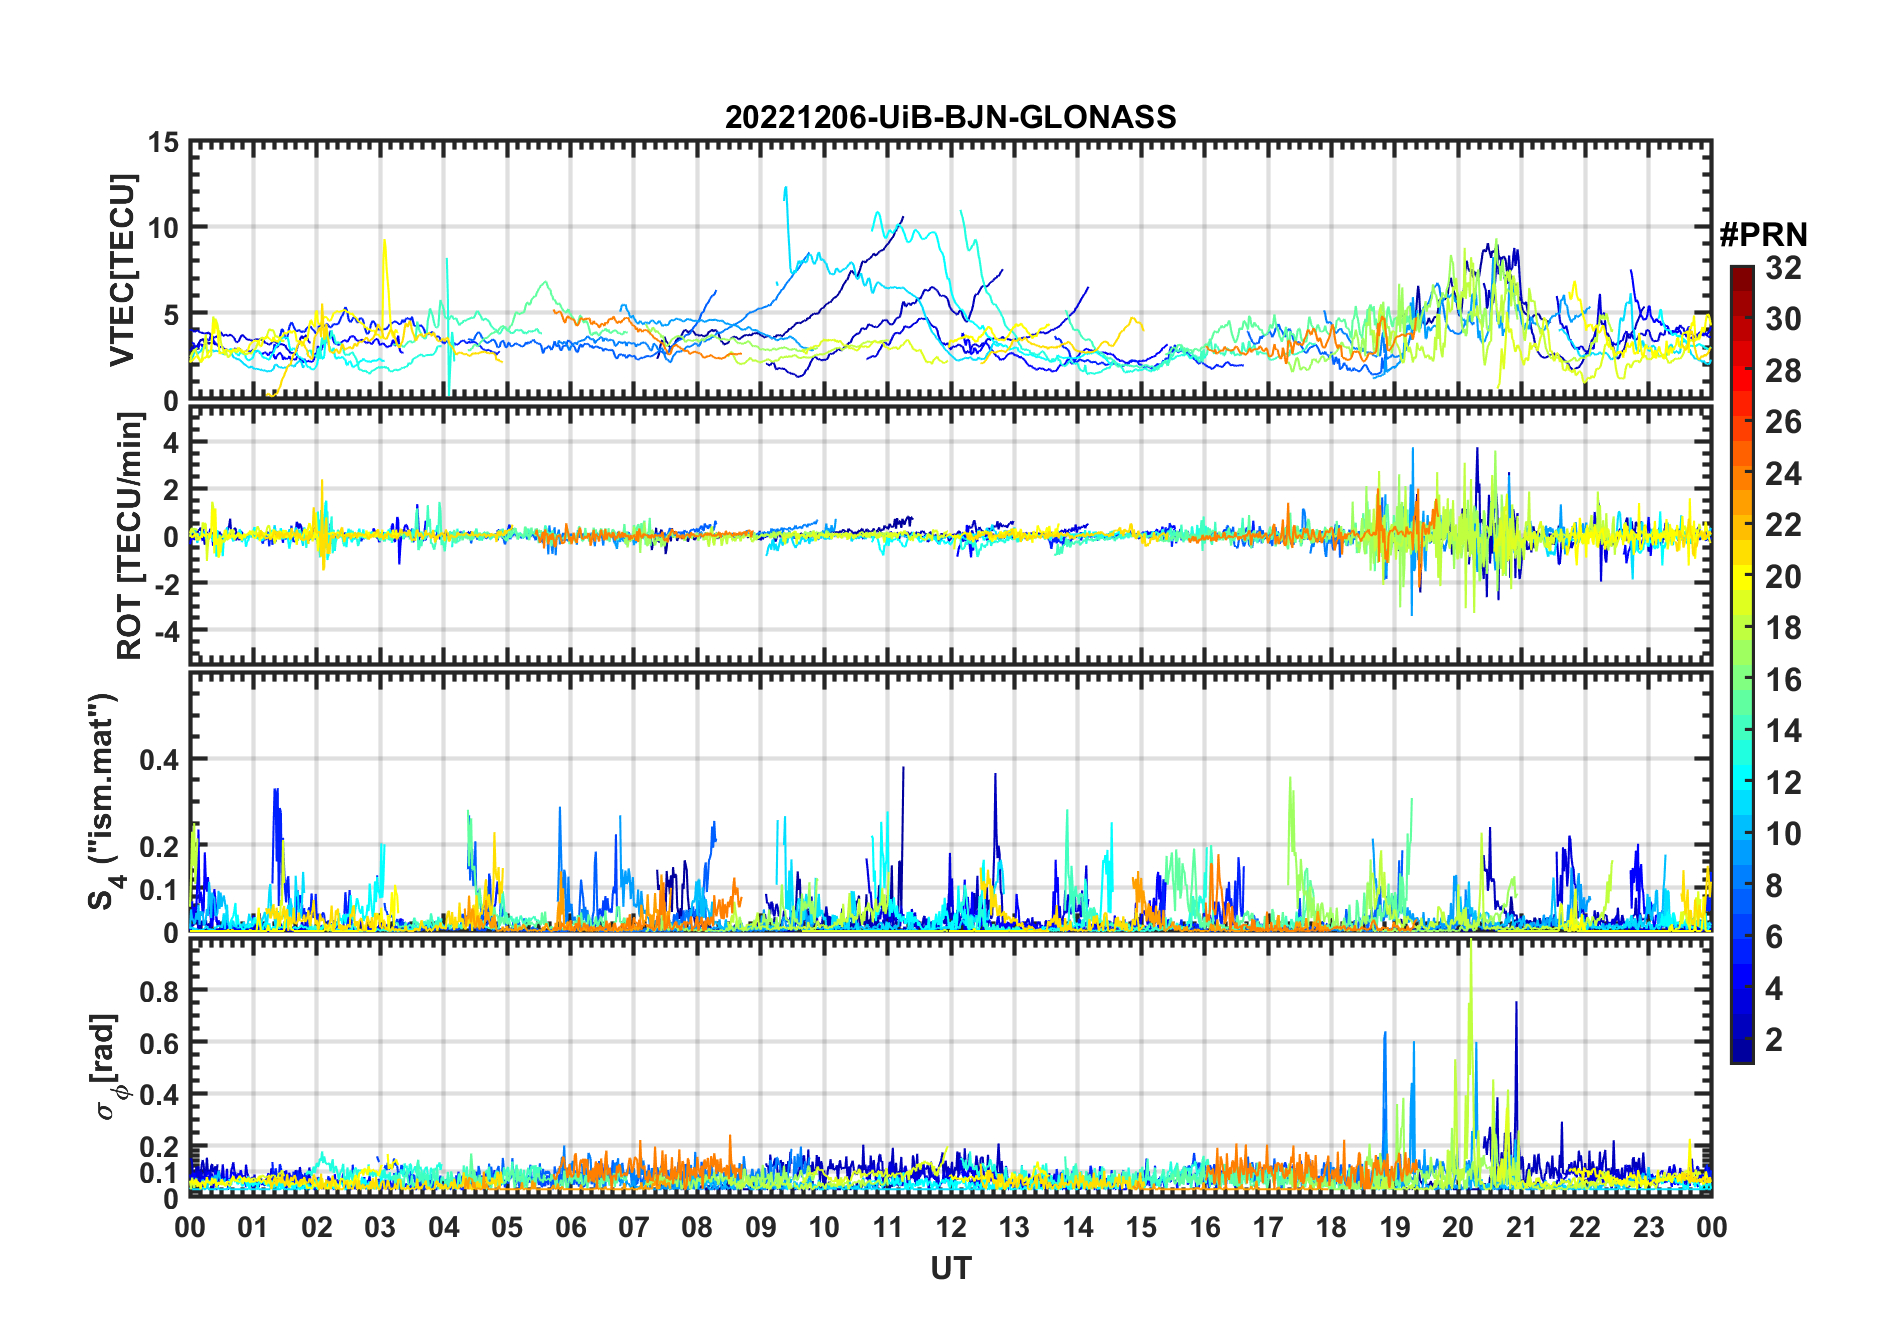Click UT axis tick label 23

point(1649,1227)
